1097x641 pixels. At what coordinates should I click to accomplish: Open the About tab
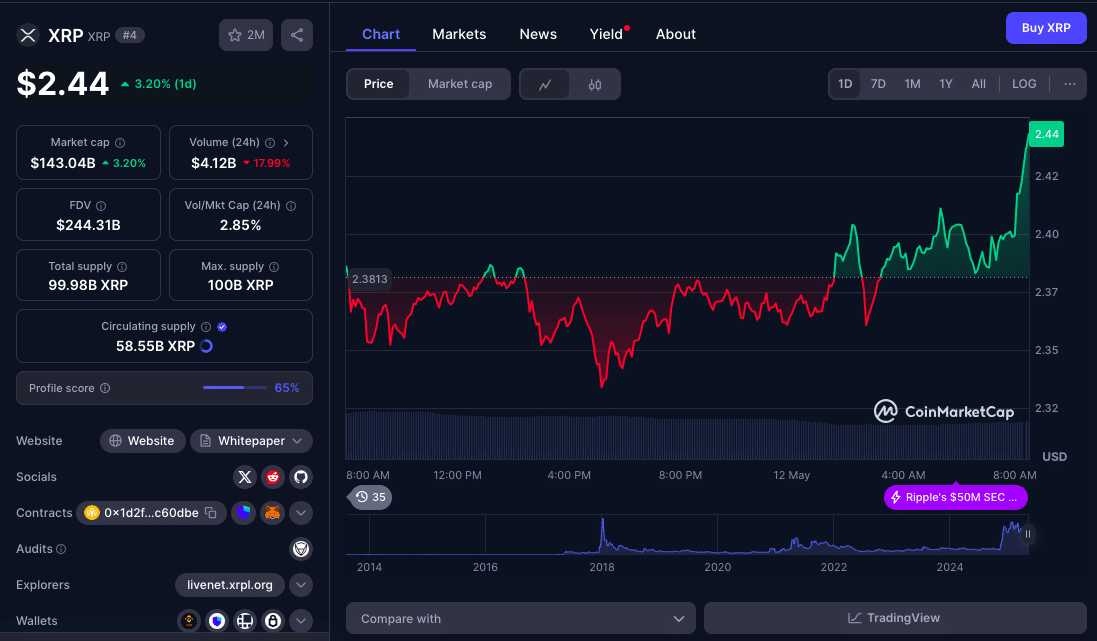coord(675,34)
